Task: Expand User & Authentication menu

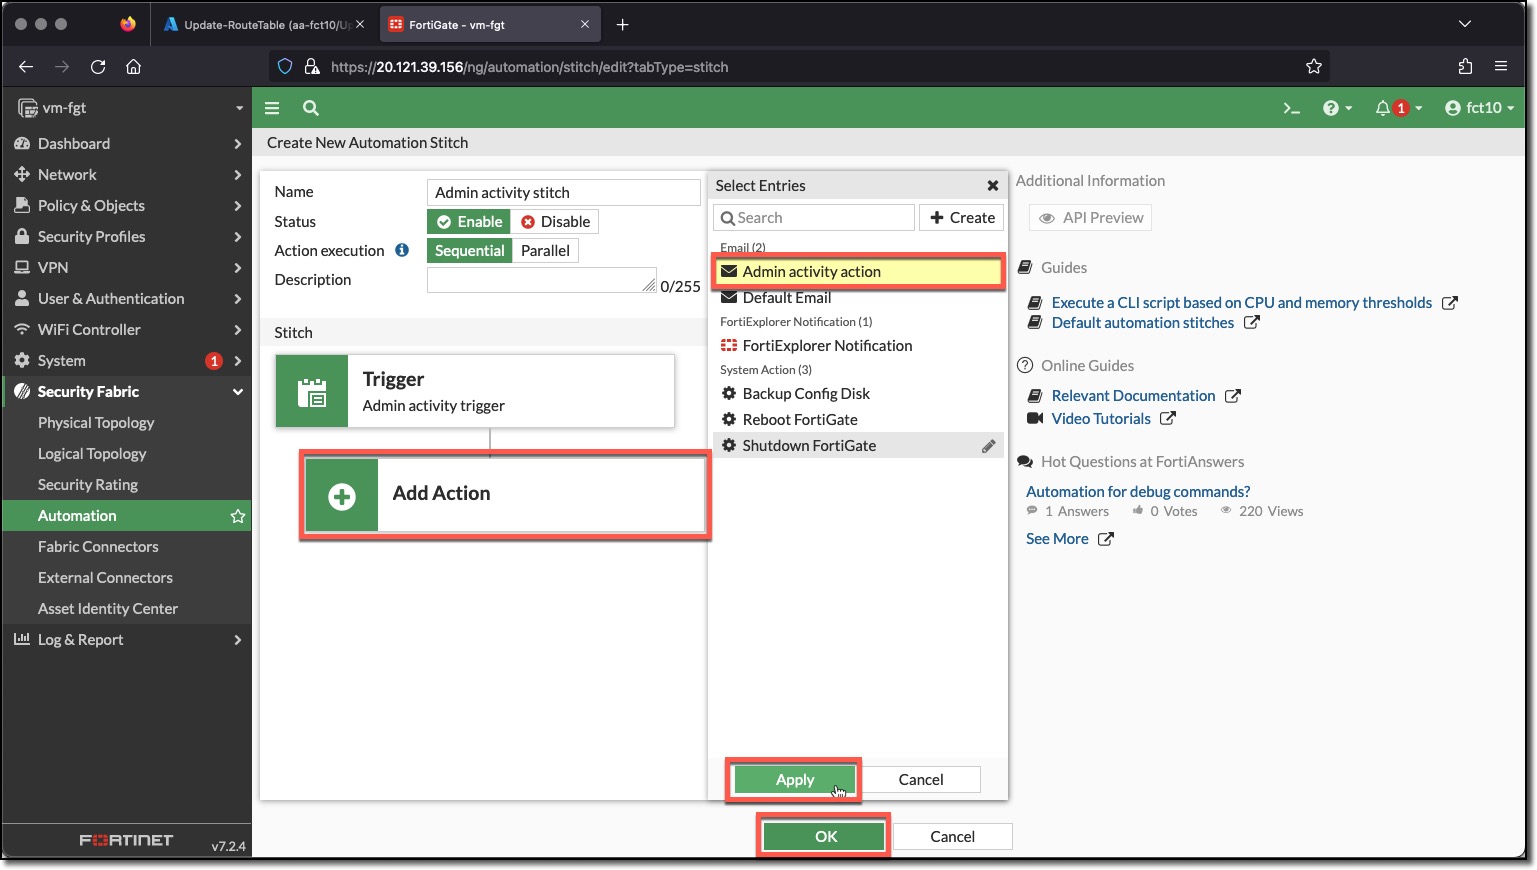Action: (x=127, y=299)
